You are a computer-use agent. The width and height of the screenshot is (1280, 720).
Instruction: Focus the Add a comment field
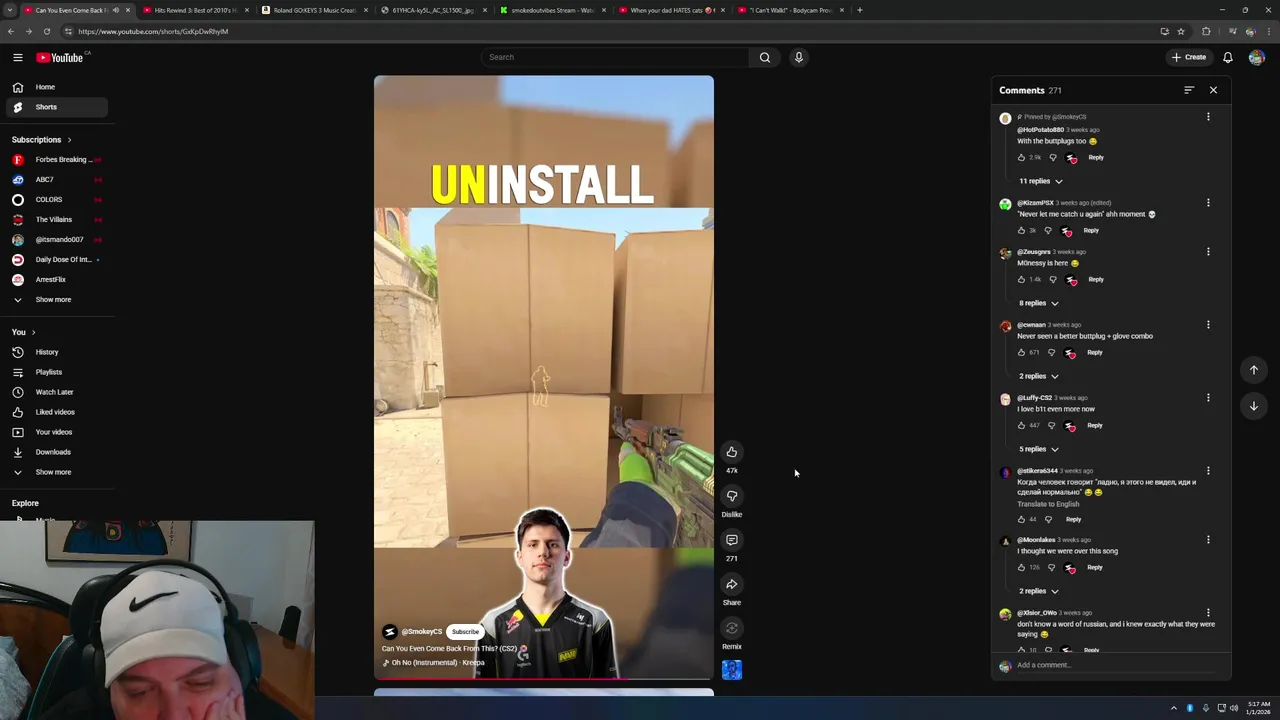click(1115, 665)
